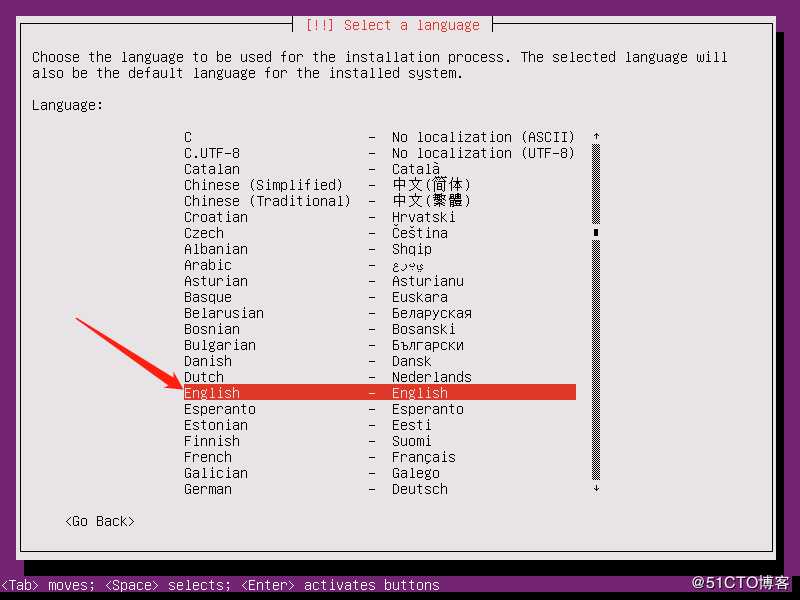The height and width of the screenshot is (600, 800).
Task: Click the scrollbar down arrow
Action: [x=596, y=488]
